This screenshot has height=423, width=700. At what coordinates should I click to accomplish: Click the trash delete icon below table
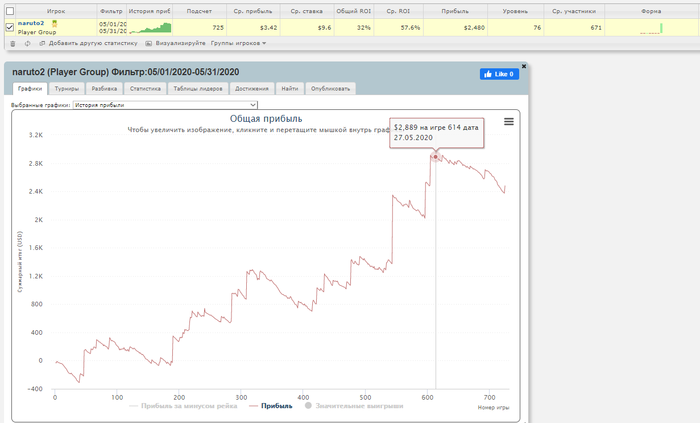point(12,43)
